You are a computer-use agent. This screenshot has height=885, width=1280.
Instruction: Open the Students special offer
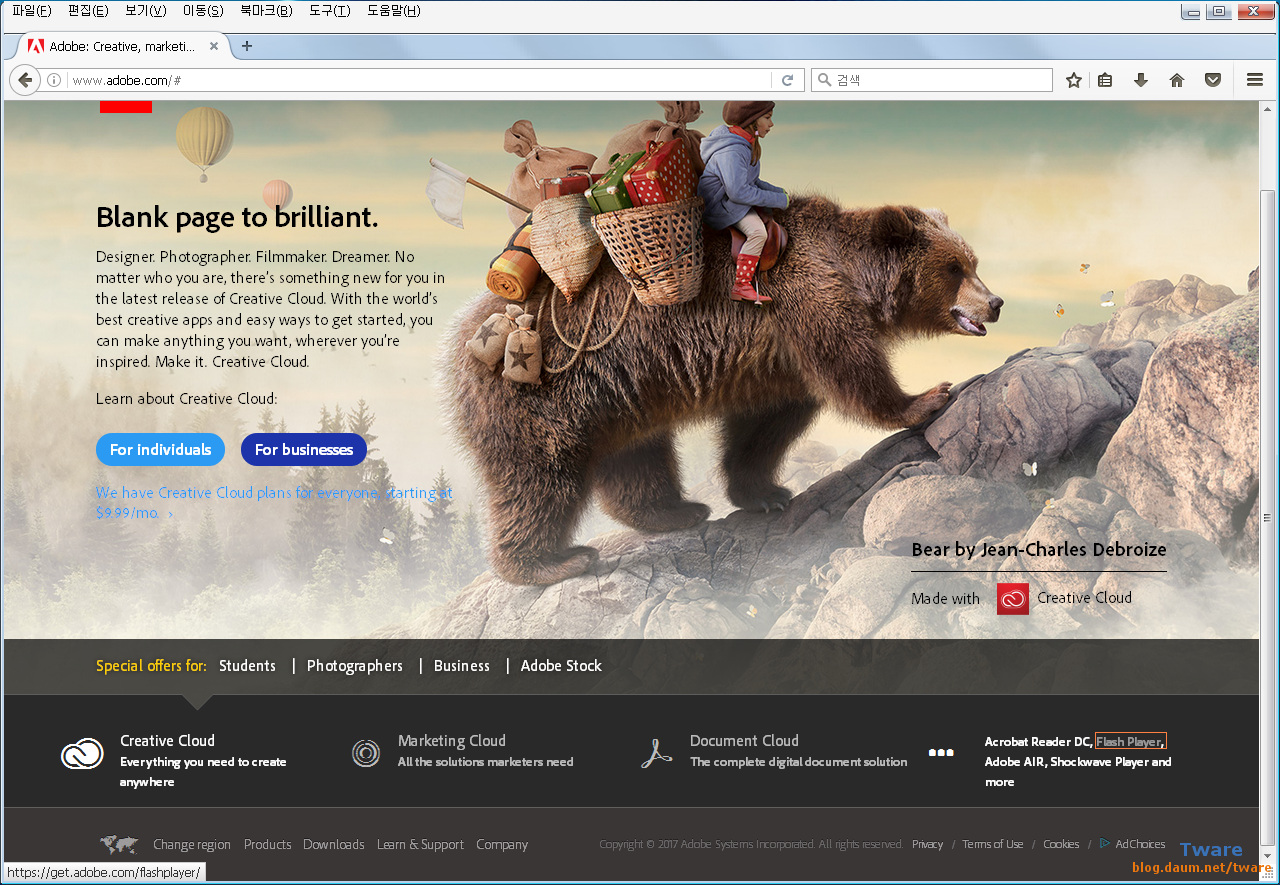point(247,666)
